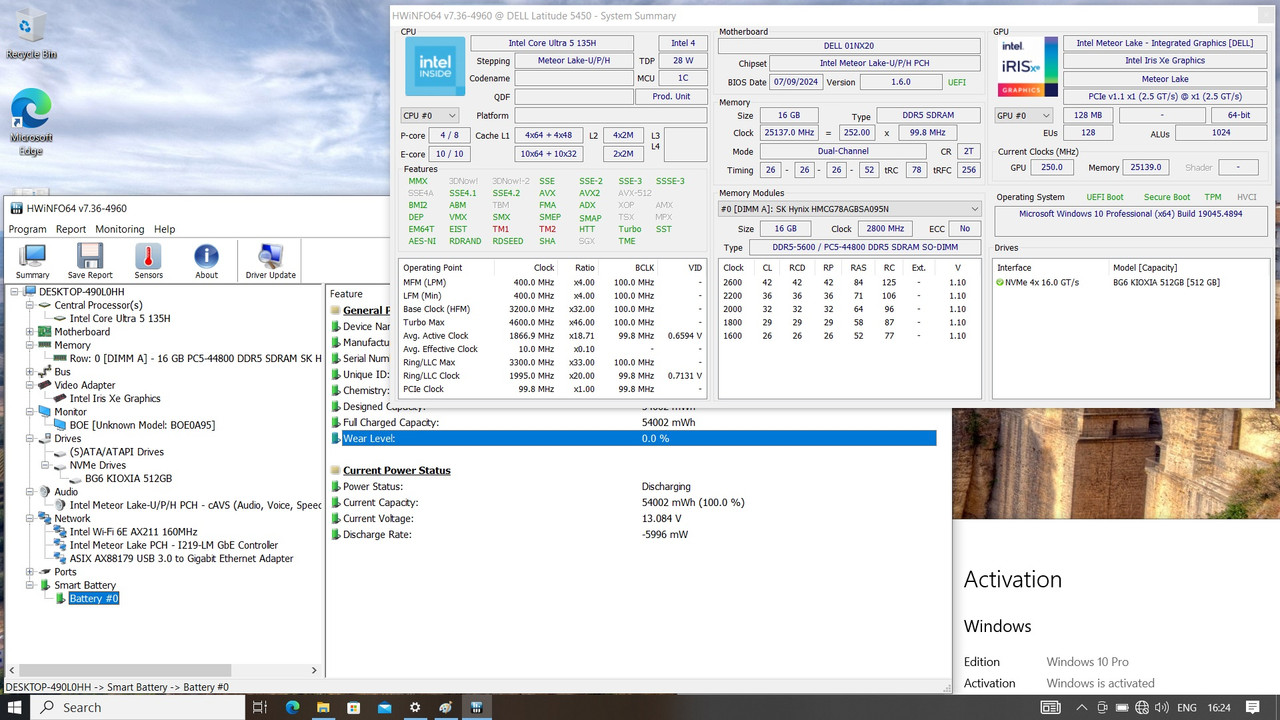Collapse the Video Adapter tree node
Viewport: 1280px width, 720px height.
point(30,385)
